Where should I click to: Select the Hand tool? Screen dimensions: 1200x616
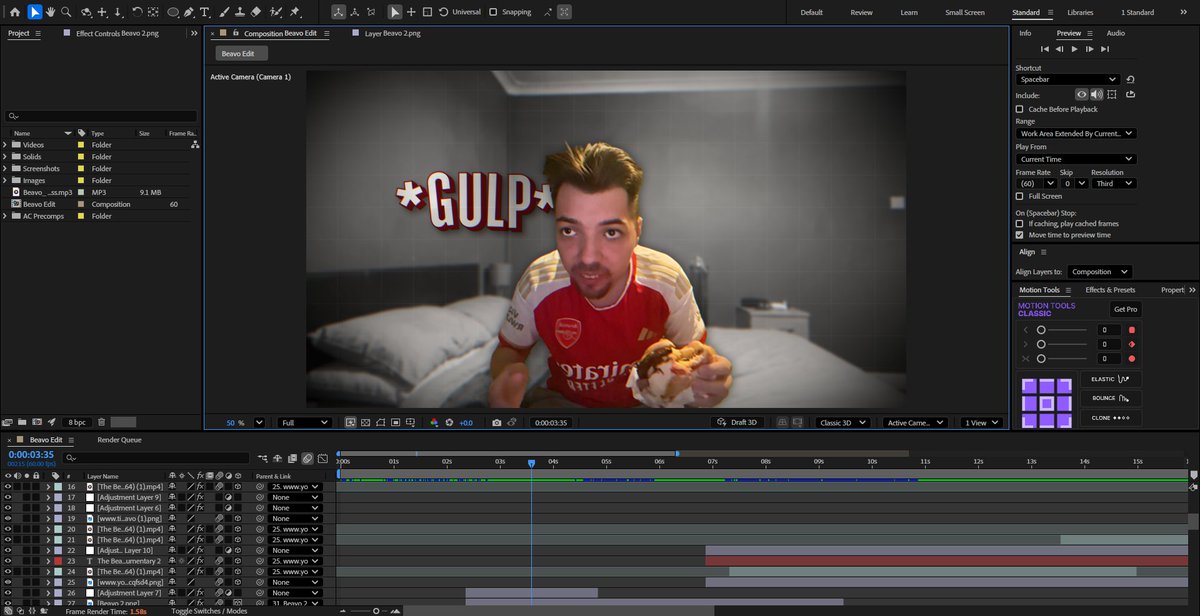(x=50, y=12)
